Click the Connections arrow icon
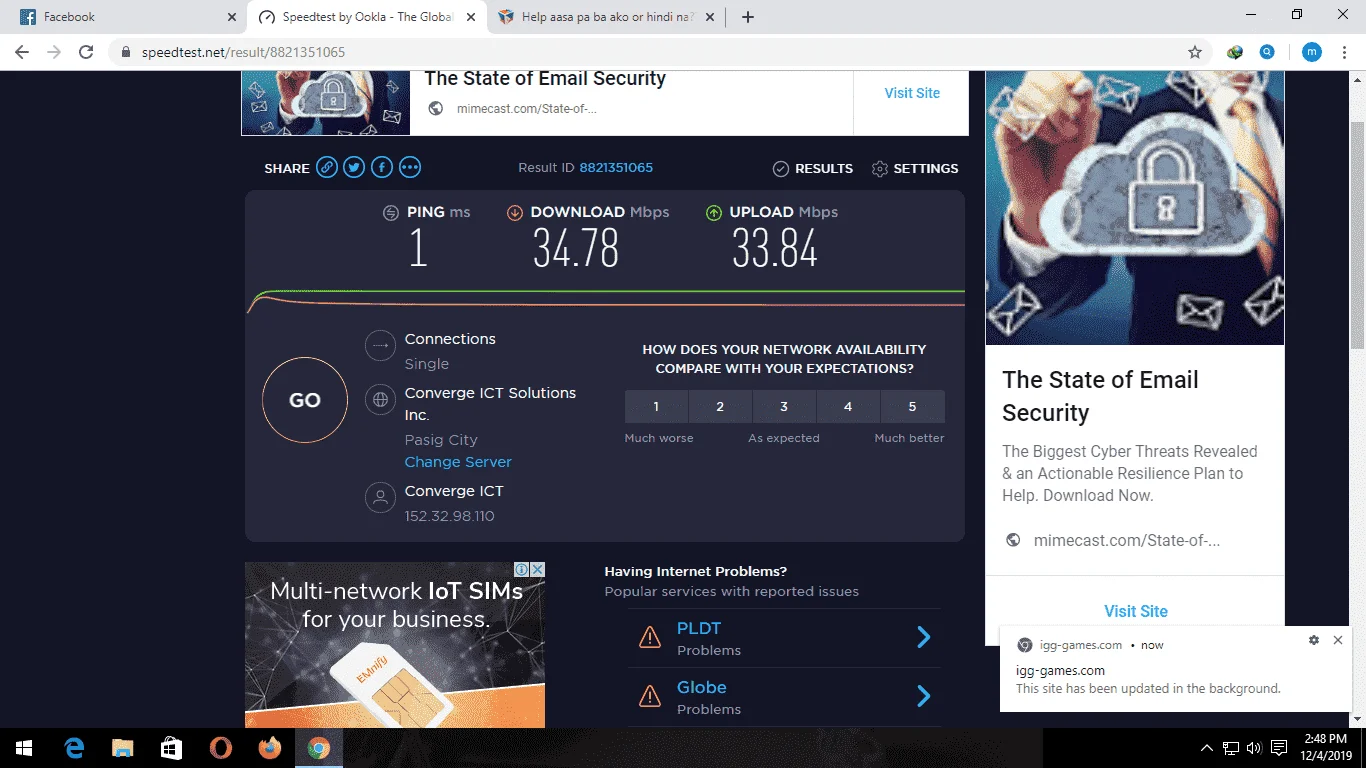 click(x=380, y=346)
